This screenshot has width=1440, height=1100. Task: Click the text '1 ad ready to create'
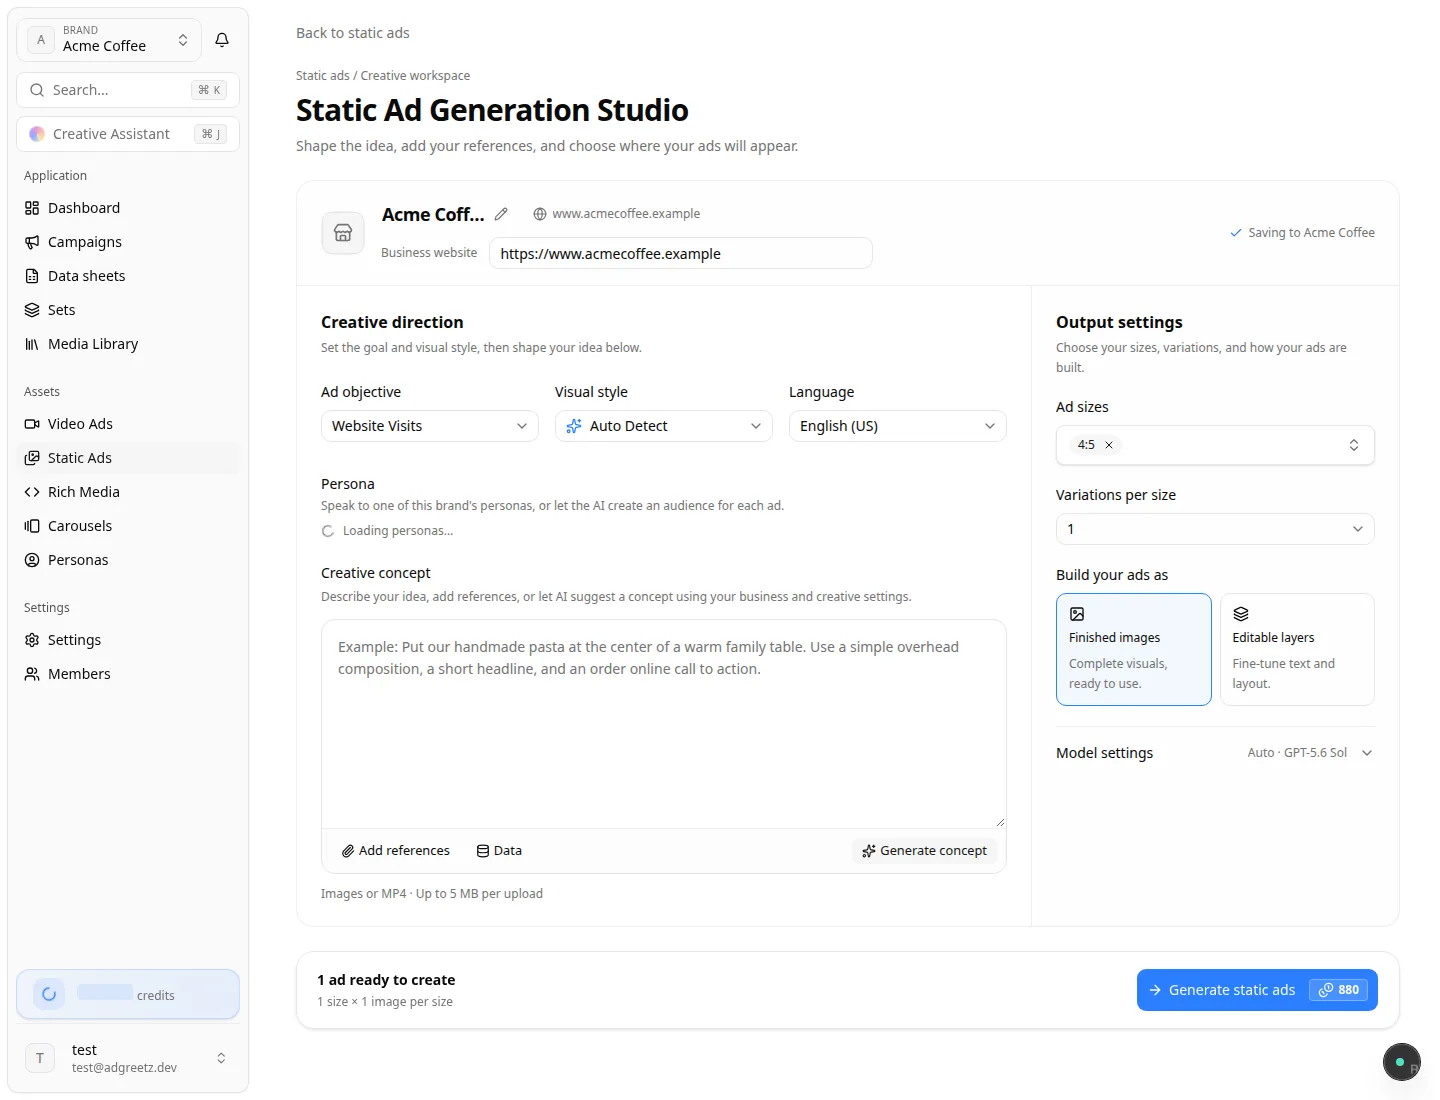pyautogui.click(x=386, y=980)
